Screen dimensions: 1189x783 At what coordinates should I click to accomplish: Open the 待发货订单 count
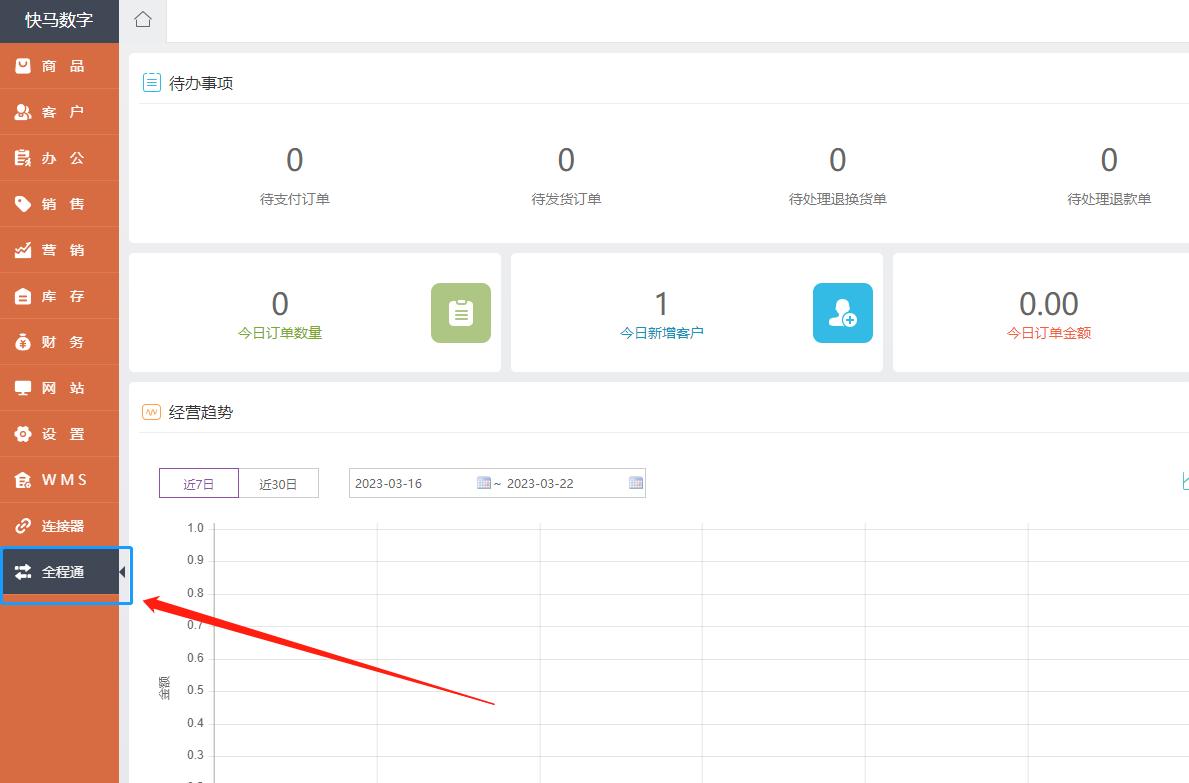(566, 160)
